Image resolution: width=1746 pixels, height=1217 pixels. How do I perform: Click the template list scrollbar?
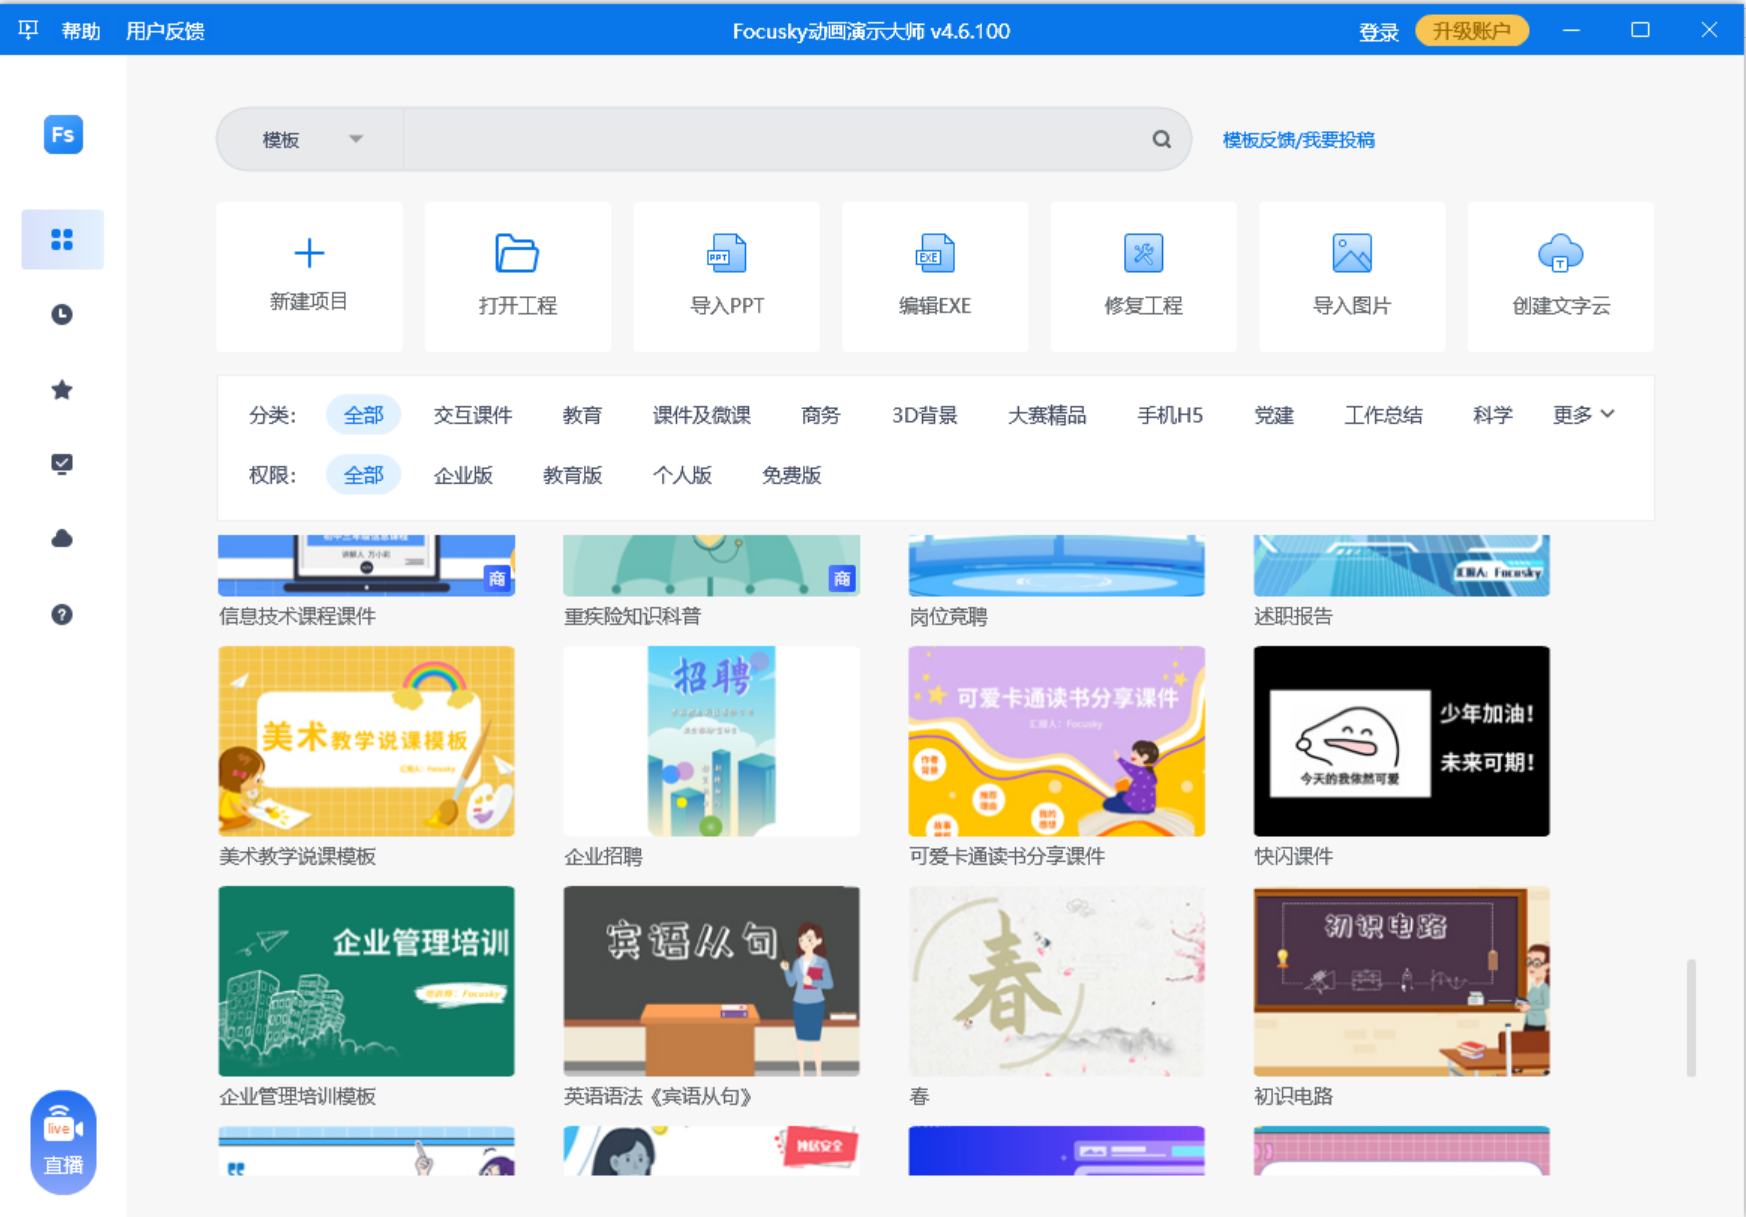click(x=1691, y=1017)
